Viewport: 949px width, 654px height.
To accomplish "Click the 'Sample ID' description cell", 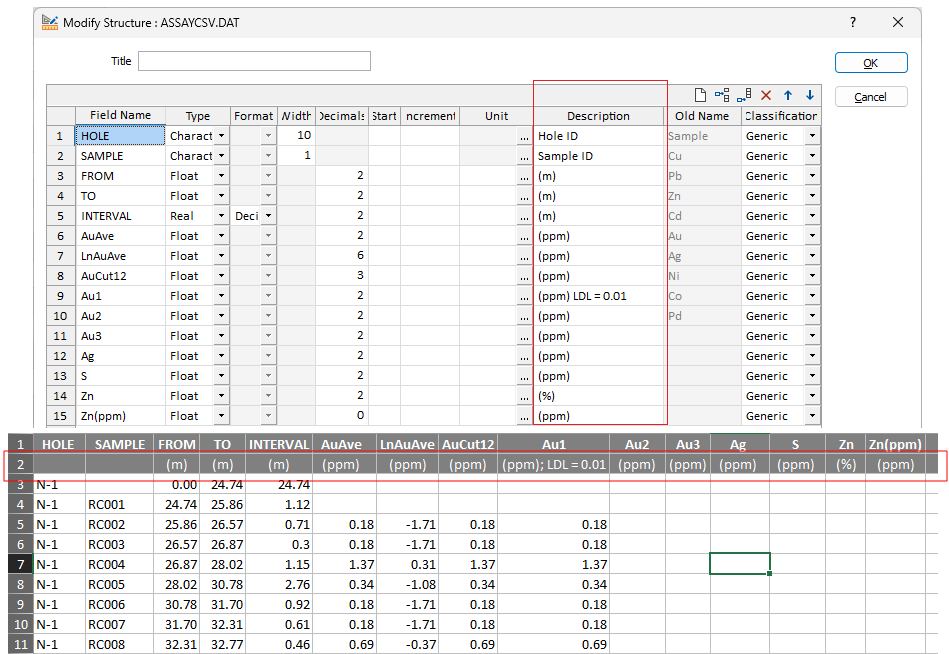I will pyautogui.click(x=599, y=156).
